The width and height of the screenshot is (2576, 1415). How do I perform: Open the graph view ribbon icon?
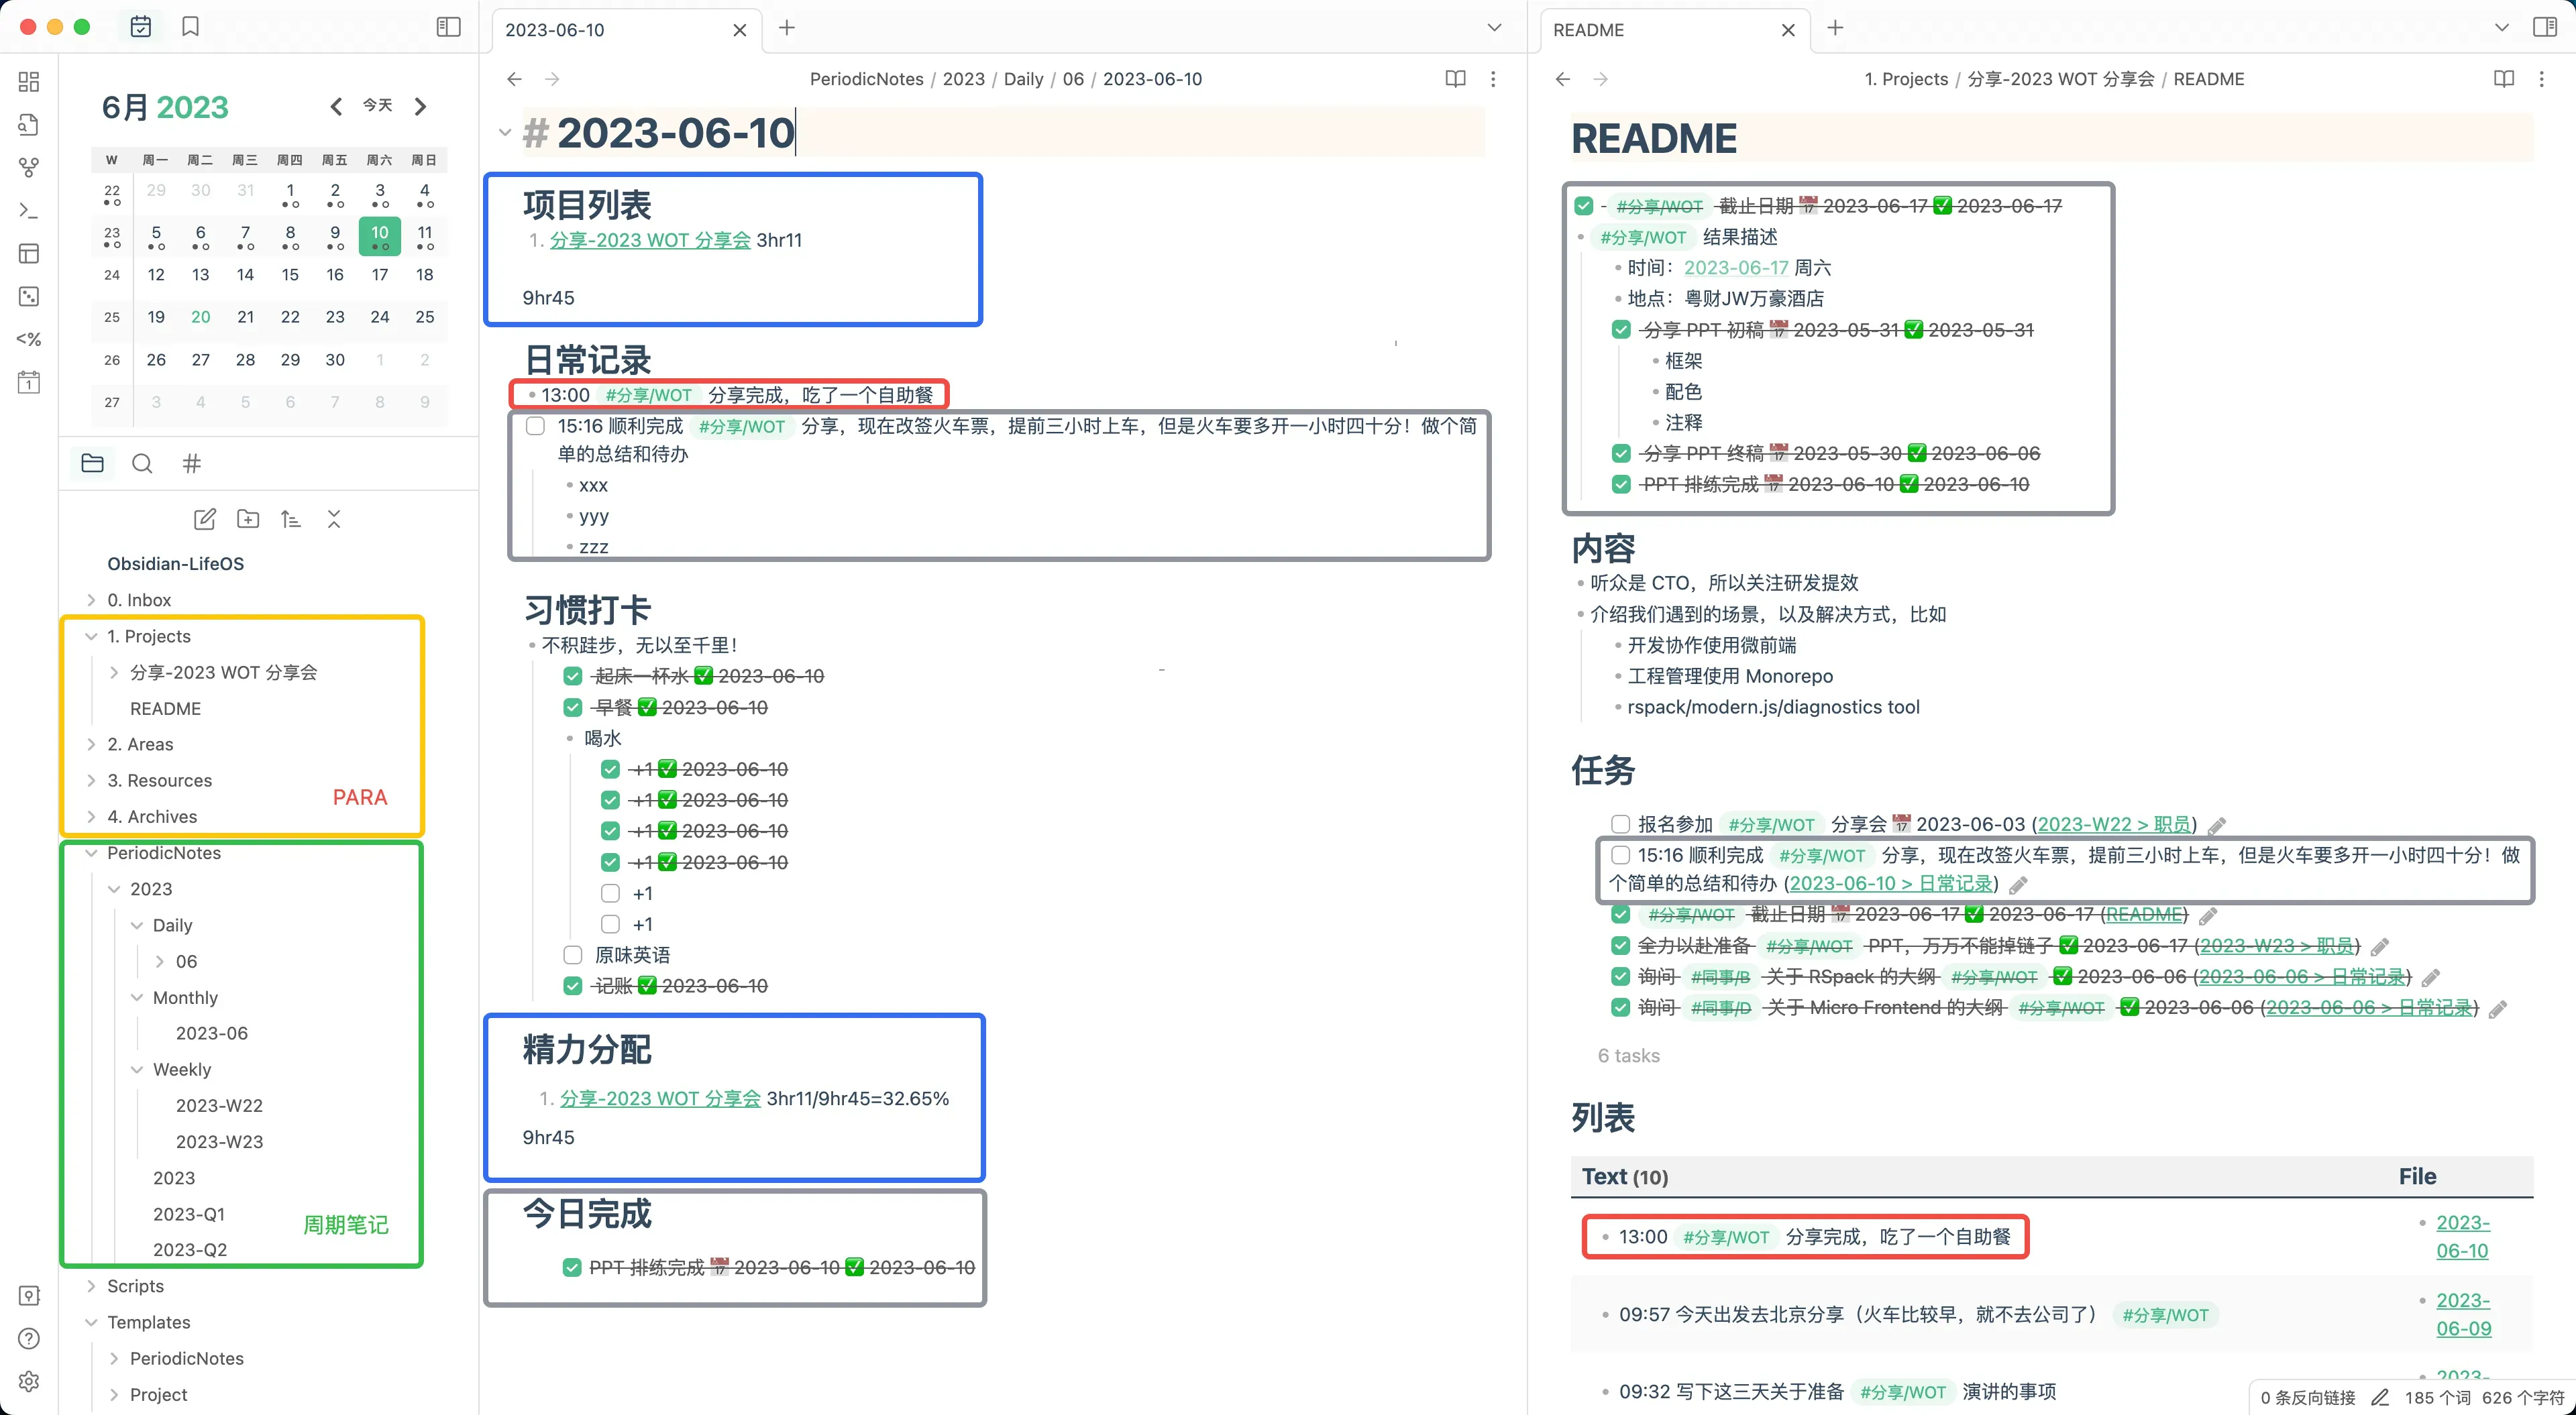pos(29,167)
